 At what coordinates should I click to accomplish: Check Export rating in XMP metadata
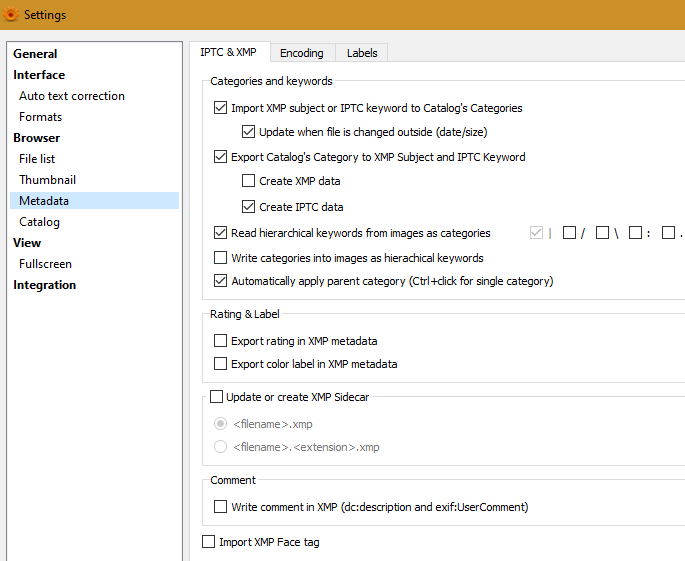(x=221, y=341)
